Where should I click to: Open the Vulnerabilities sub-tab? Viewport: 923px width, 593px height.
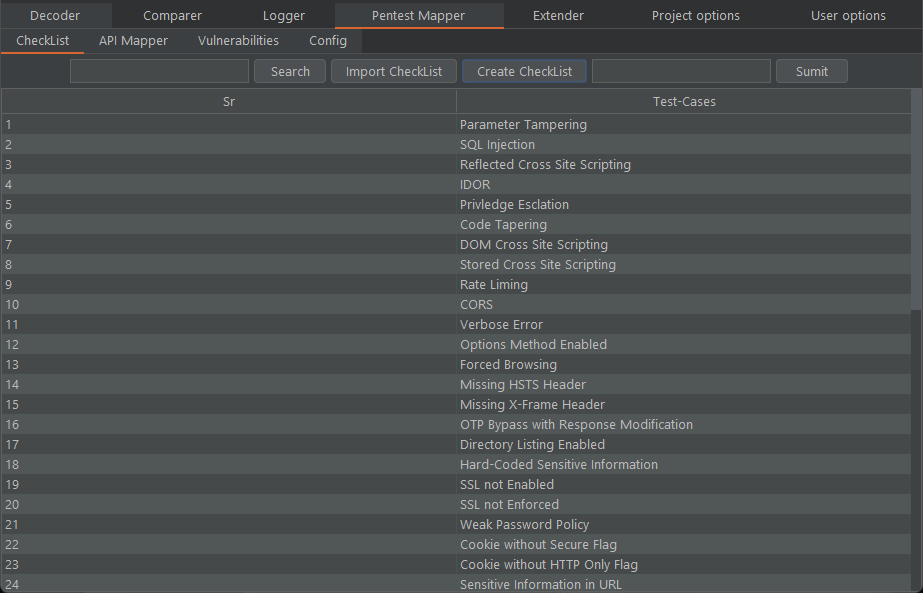pyautogui.click(x=238, y=41)
